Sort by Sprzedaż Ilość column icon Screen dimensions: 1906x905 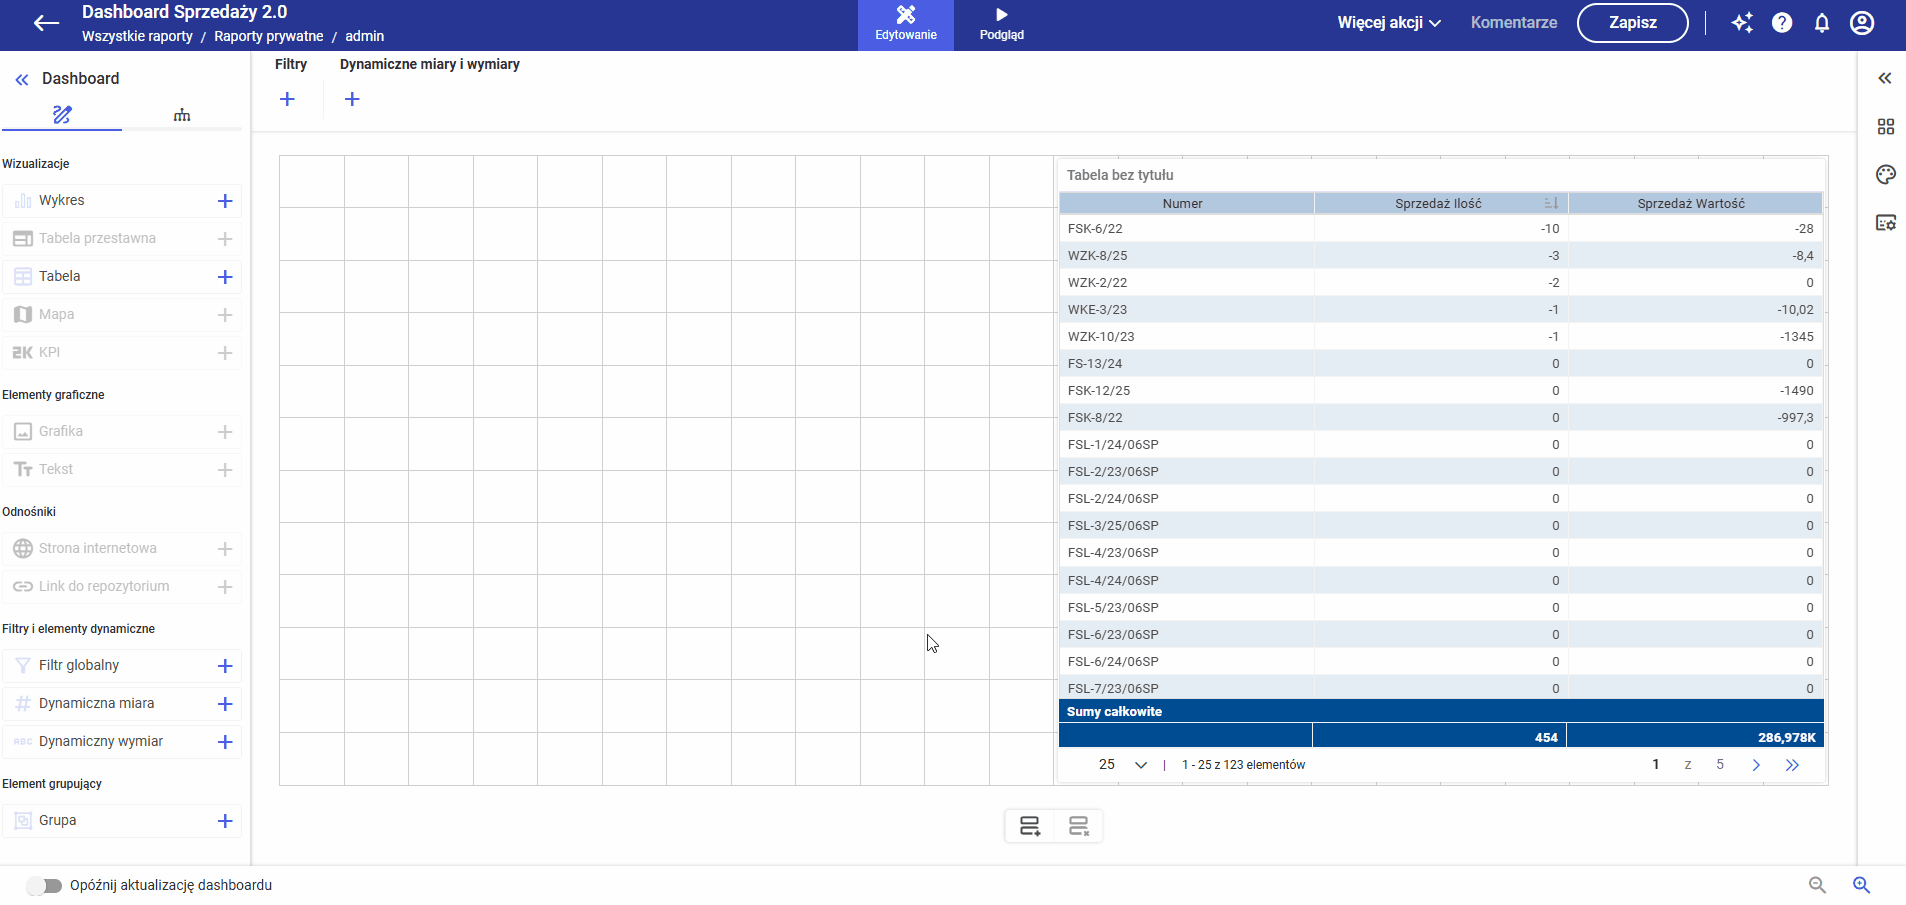coord(1551,203)
